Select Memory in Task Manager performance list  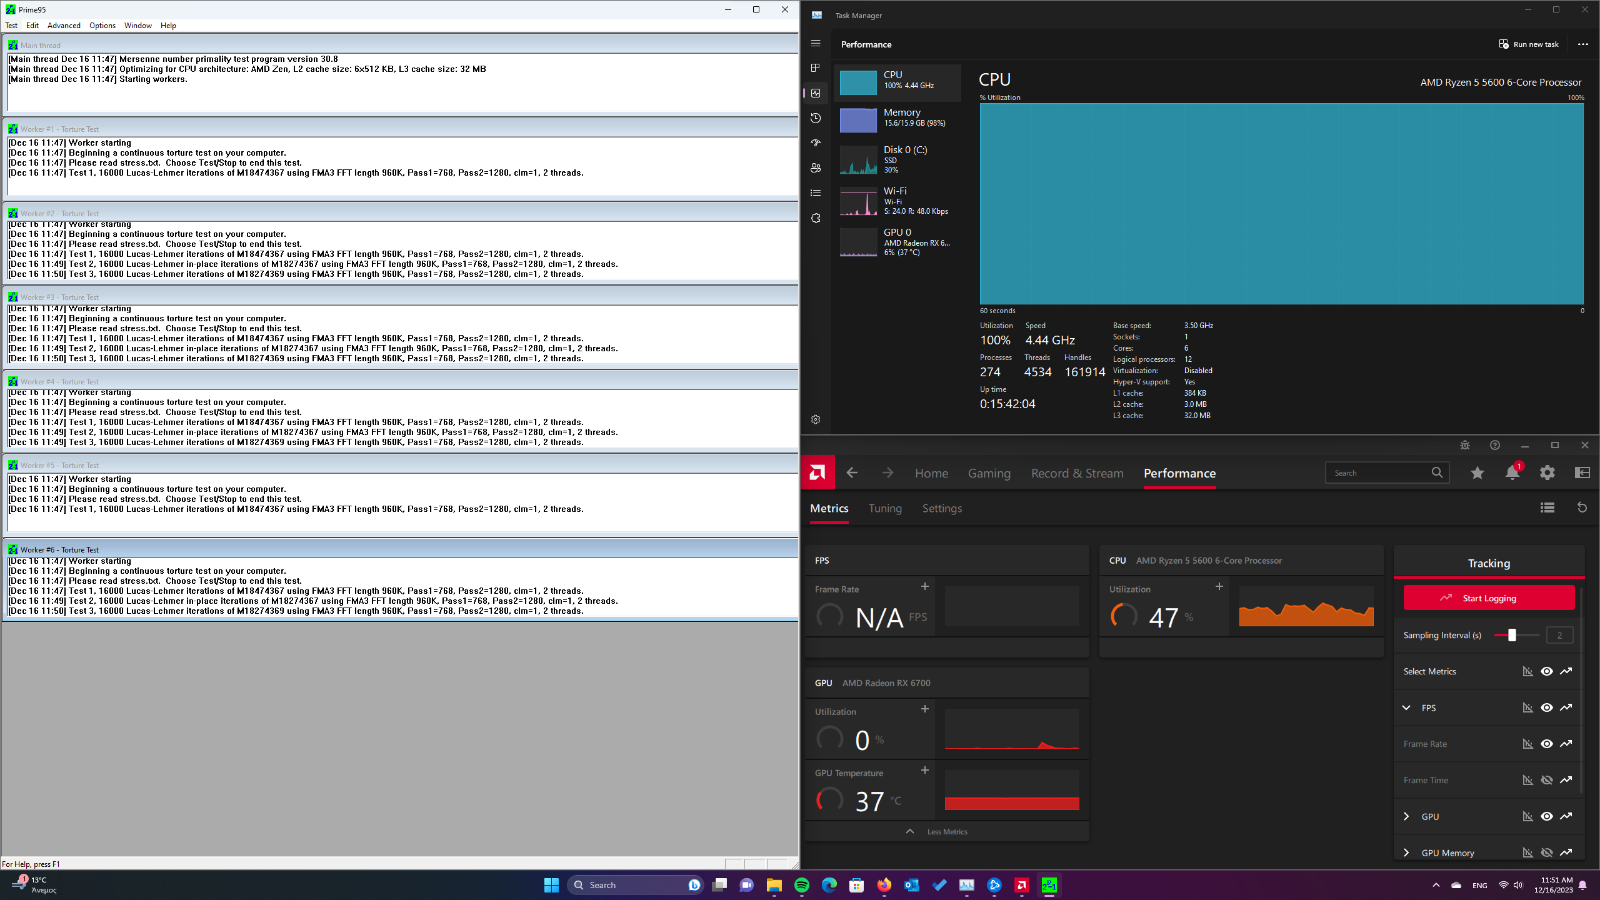coord(898,119)
